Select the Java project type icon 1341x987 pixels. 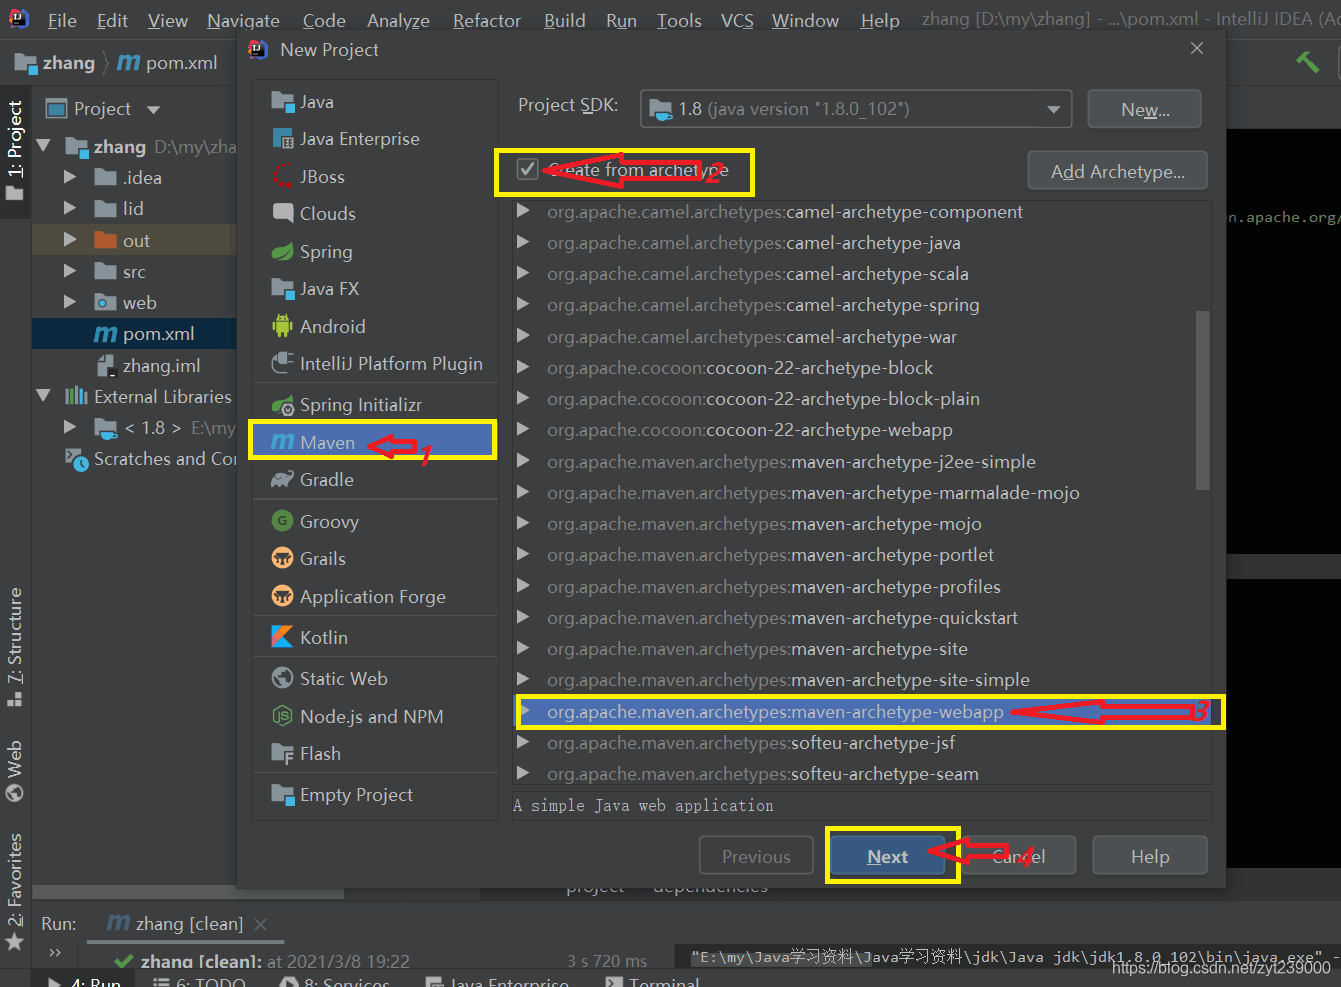[x=283, y=102]
